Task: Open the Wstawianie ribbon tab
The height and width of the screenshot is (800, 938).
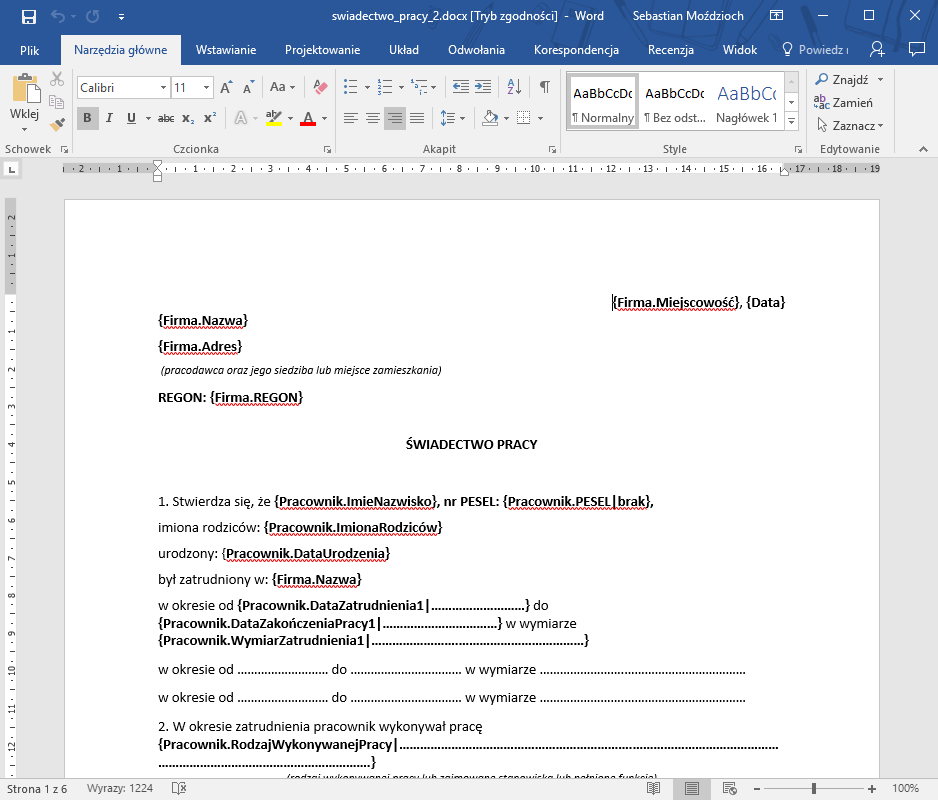Action: [x=225, y=50]
